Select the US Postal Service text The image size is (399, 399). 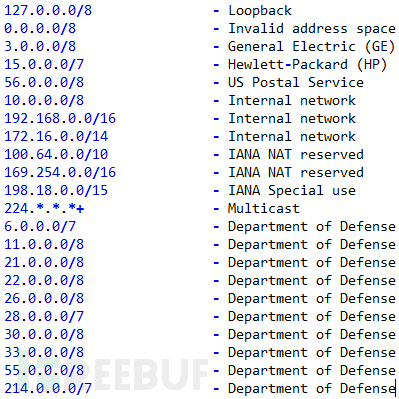tap(296, 83)
